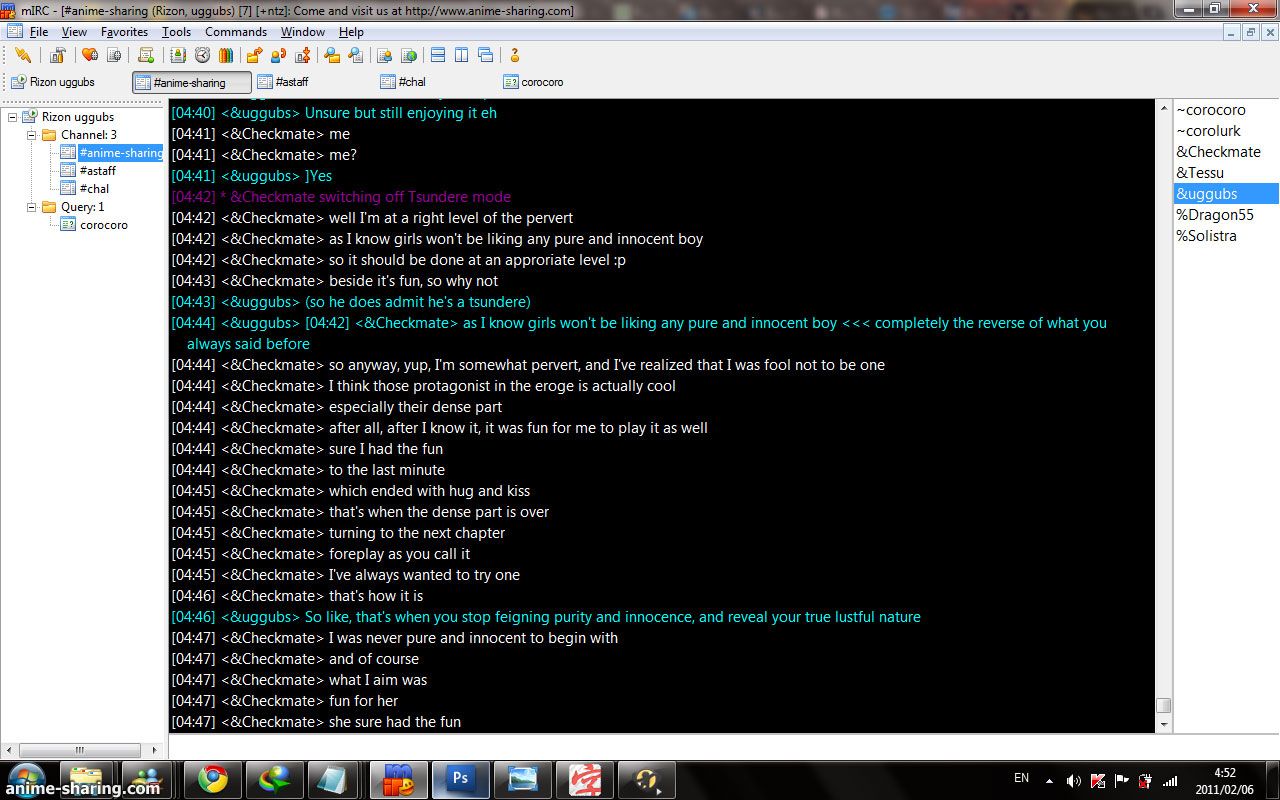
Task: Open Options via the hammer icon
Action: pos(58,55)
